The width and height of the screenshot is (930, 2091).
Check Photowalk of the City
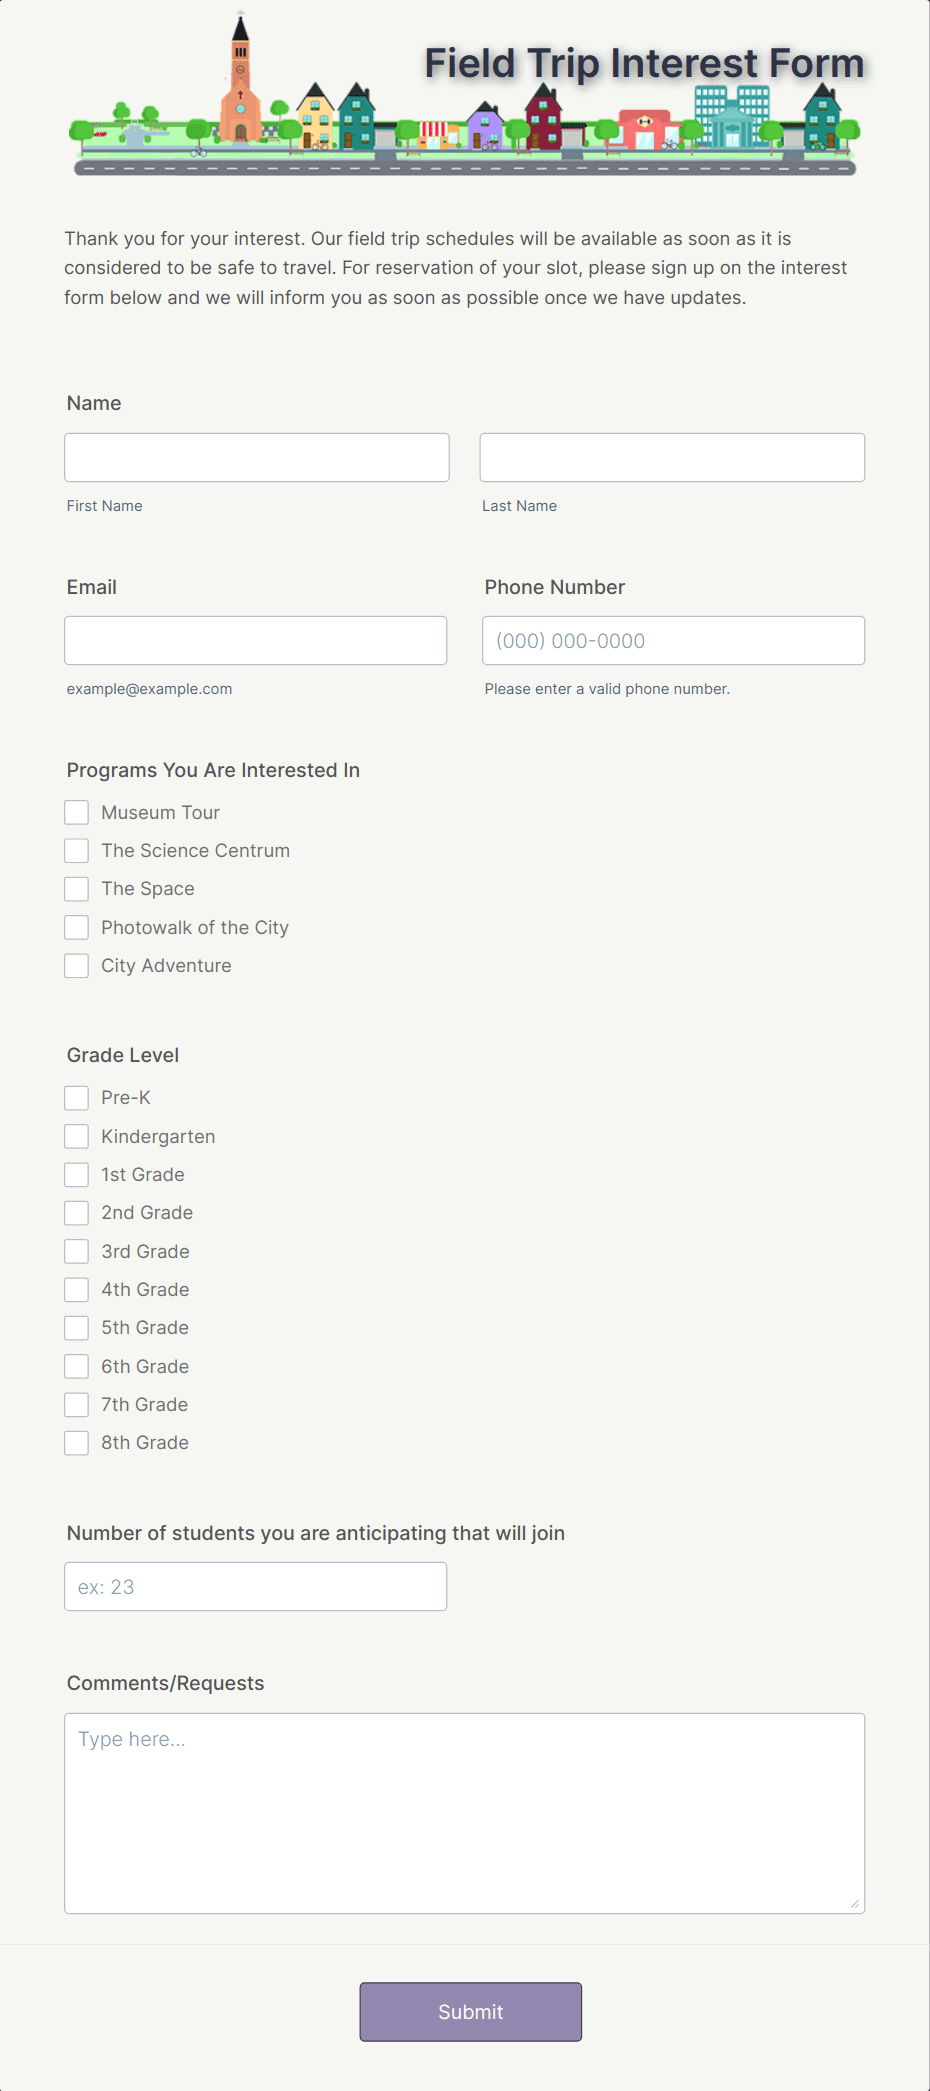pos(76,927)
